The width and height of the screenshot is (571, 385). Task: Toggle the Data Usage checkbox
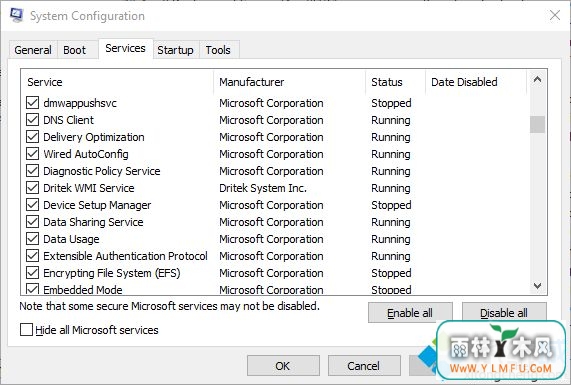click(32, 239)
